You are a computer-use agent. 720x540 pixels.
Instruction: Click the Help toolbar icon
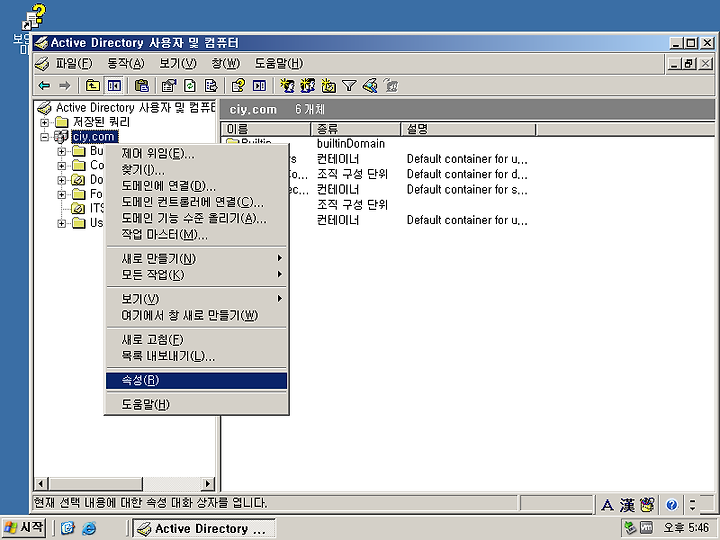tap(238, 85)
